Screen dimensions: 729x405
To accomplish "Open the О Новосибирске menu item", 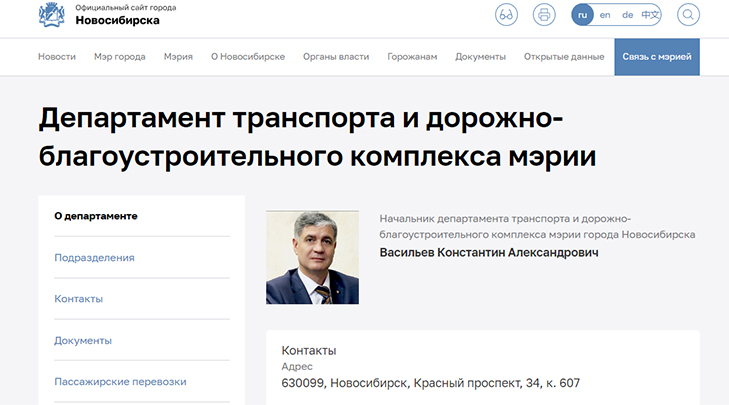I will (x=248, y=57).
